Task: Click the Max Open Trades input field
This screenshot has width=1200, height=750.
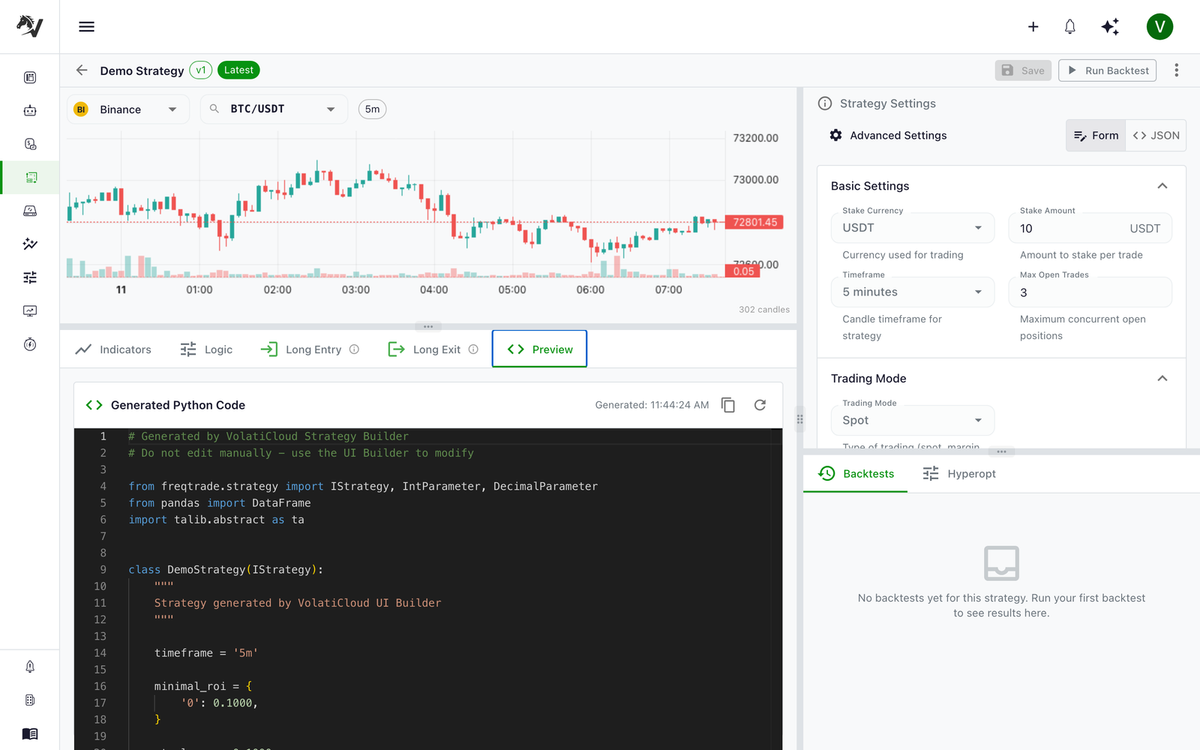Action: (1090, 292)
